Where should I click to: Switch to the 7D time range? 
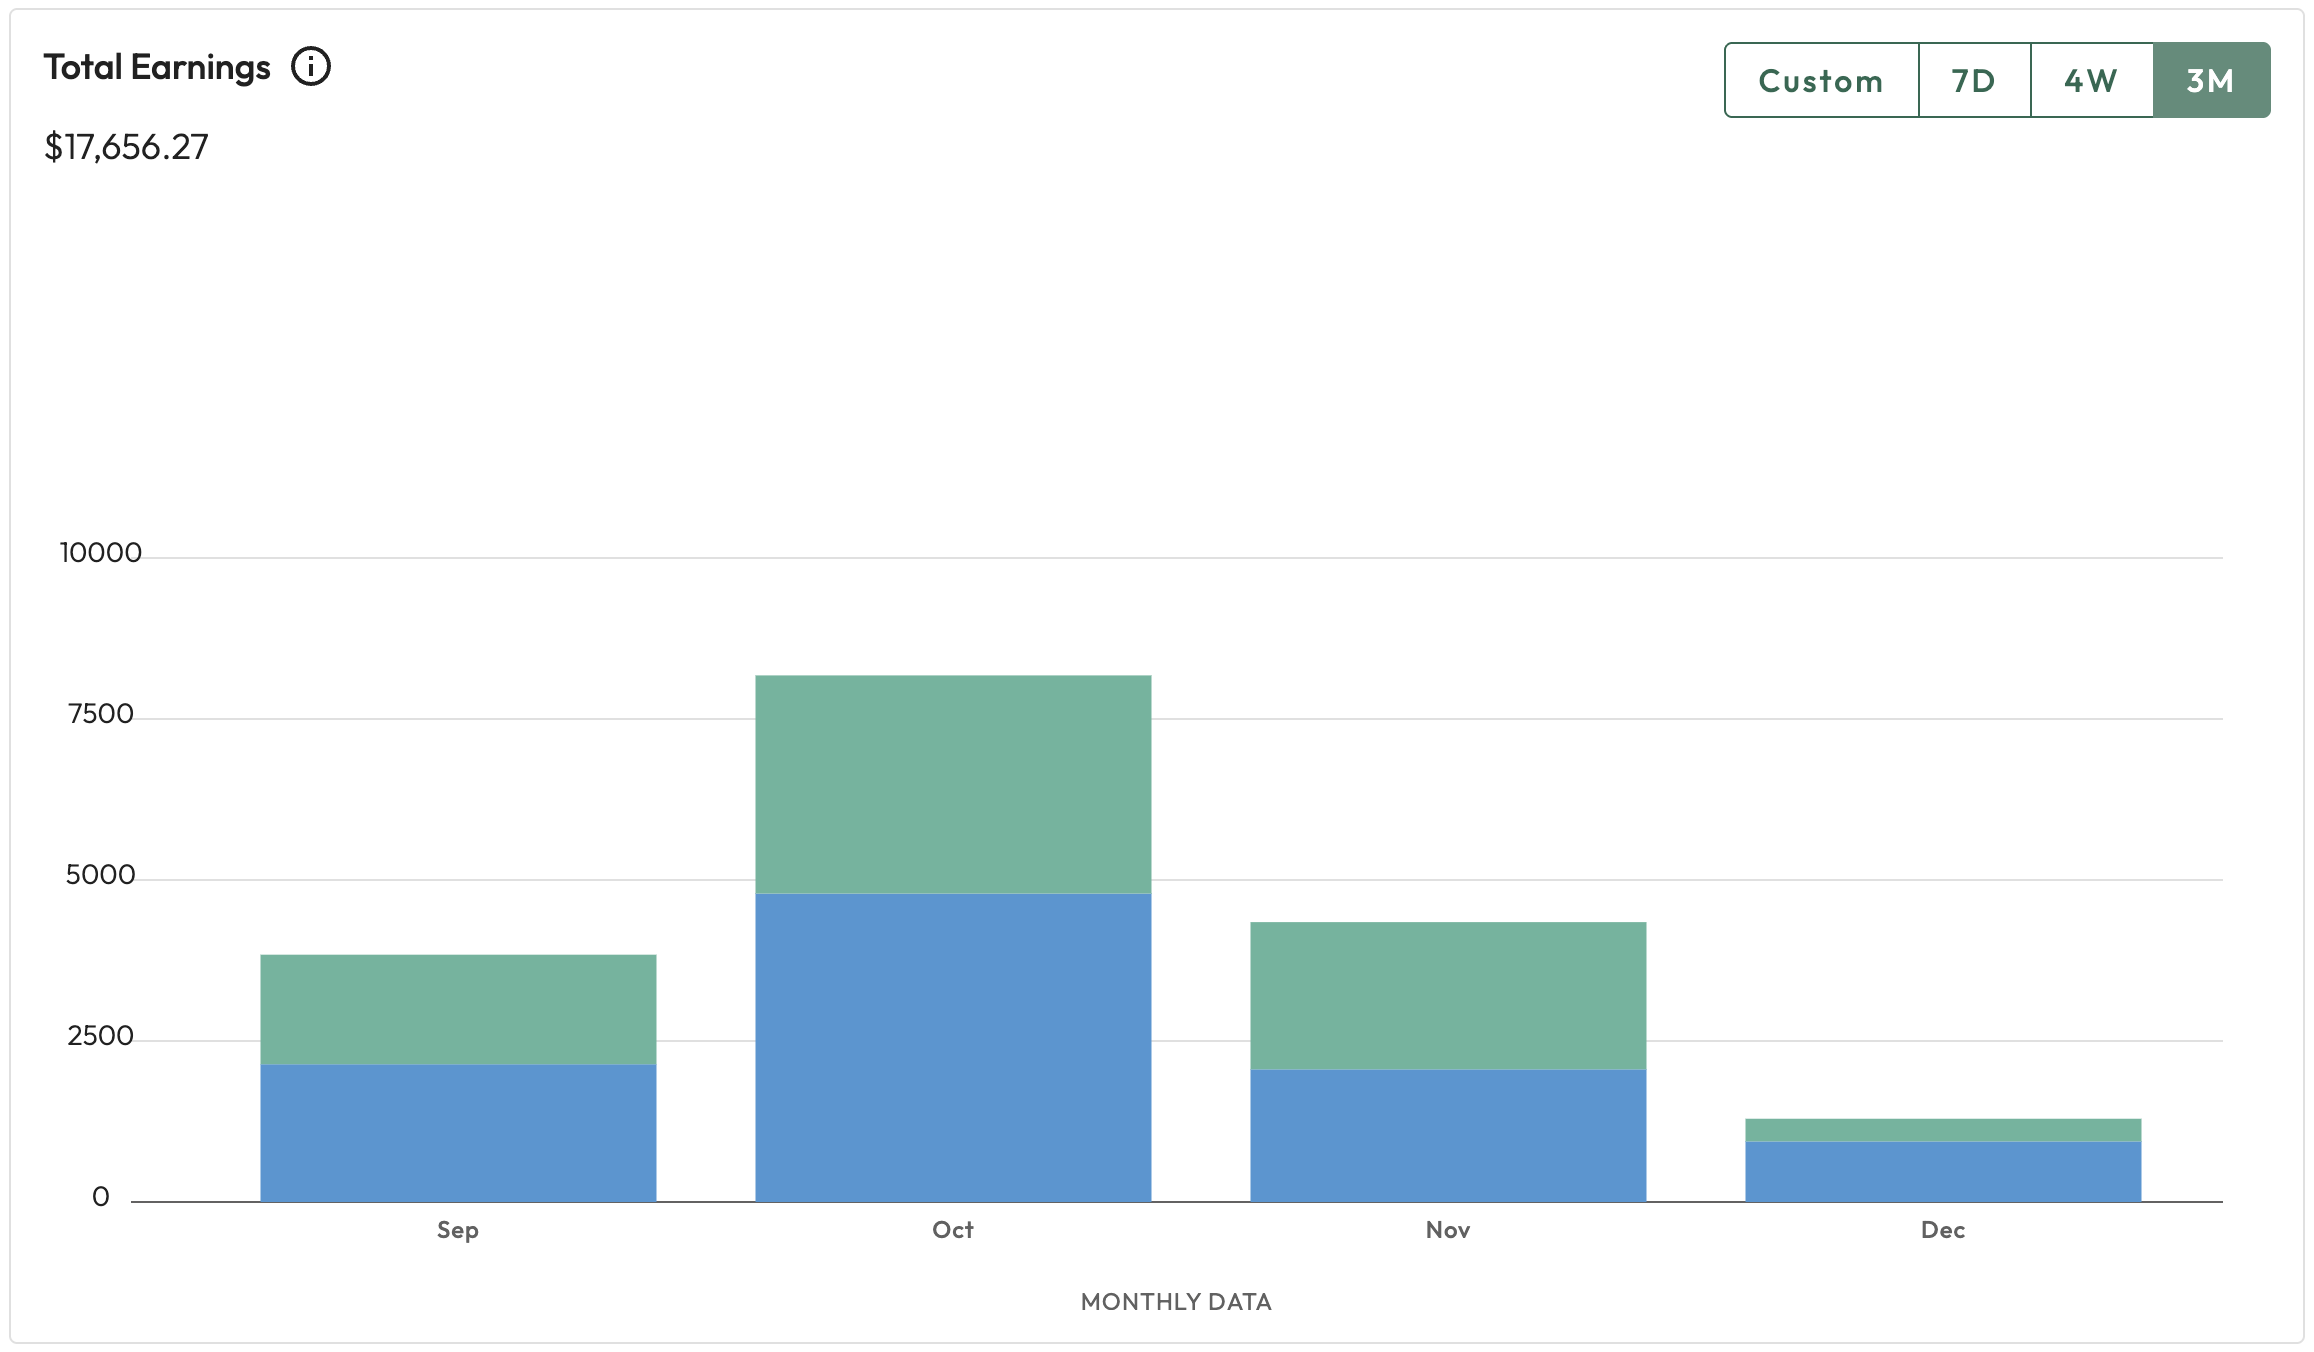[x=1974, y=80]
